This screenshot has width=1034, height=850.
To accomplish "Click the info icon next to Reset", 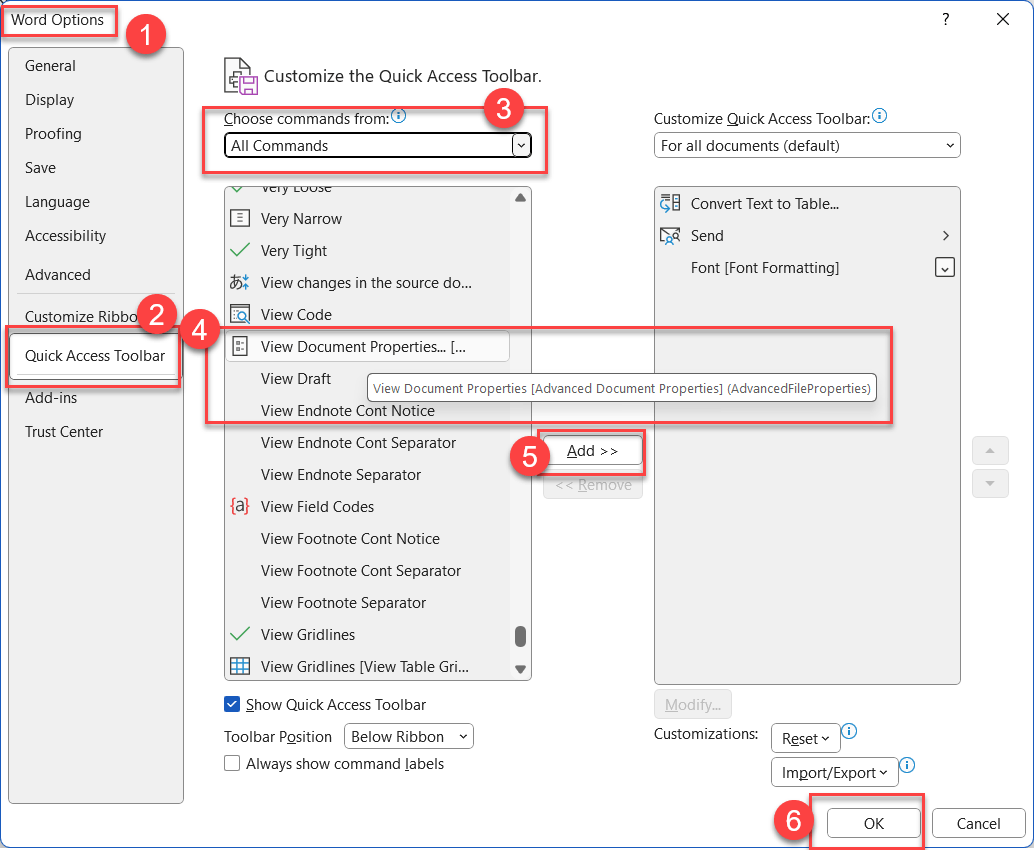I will (x=849, y=731).
